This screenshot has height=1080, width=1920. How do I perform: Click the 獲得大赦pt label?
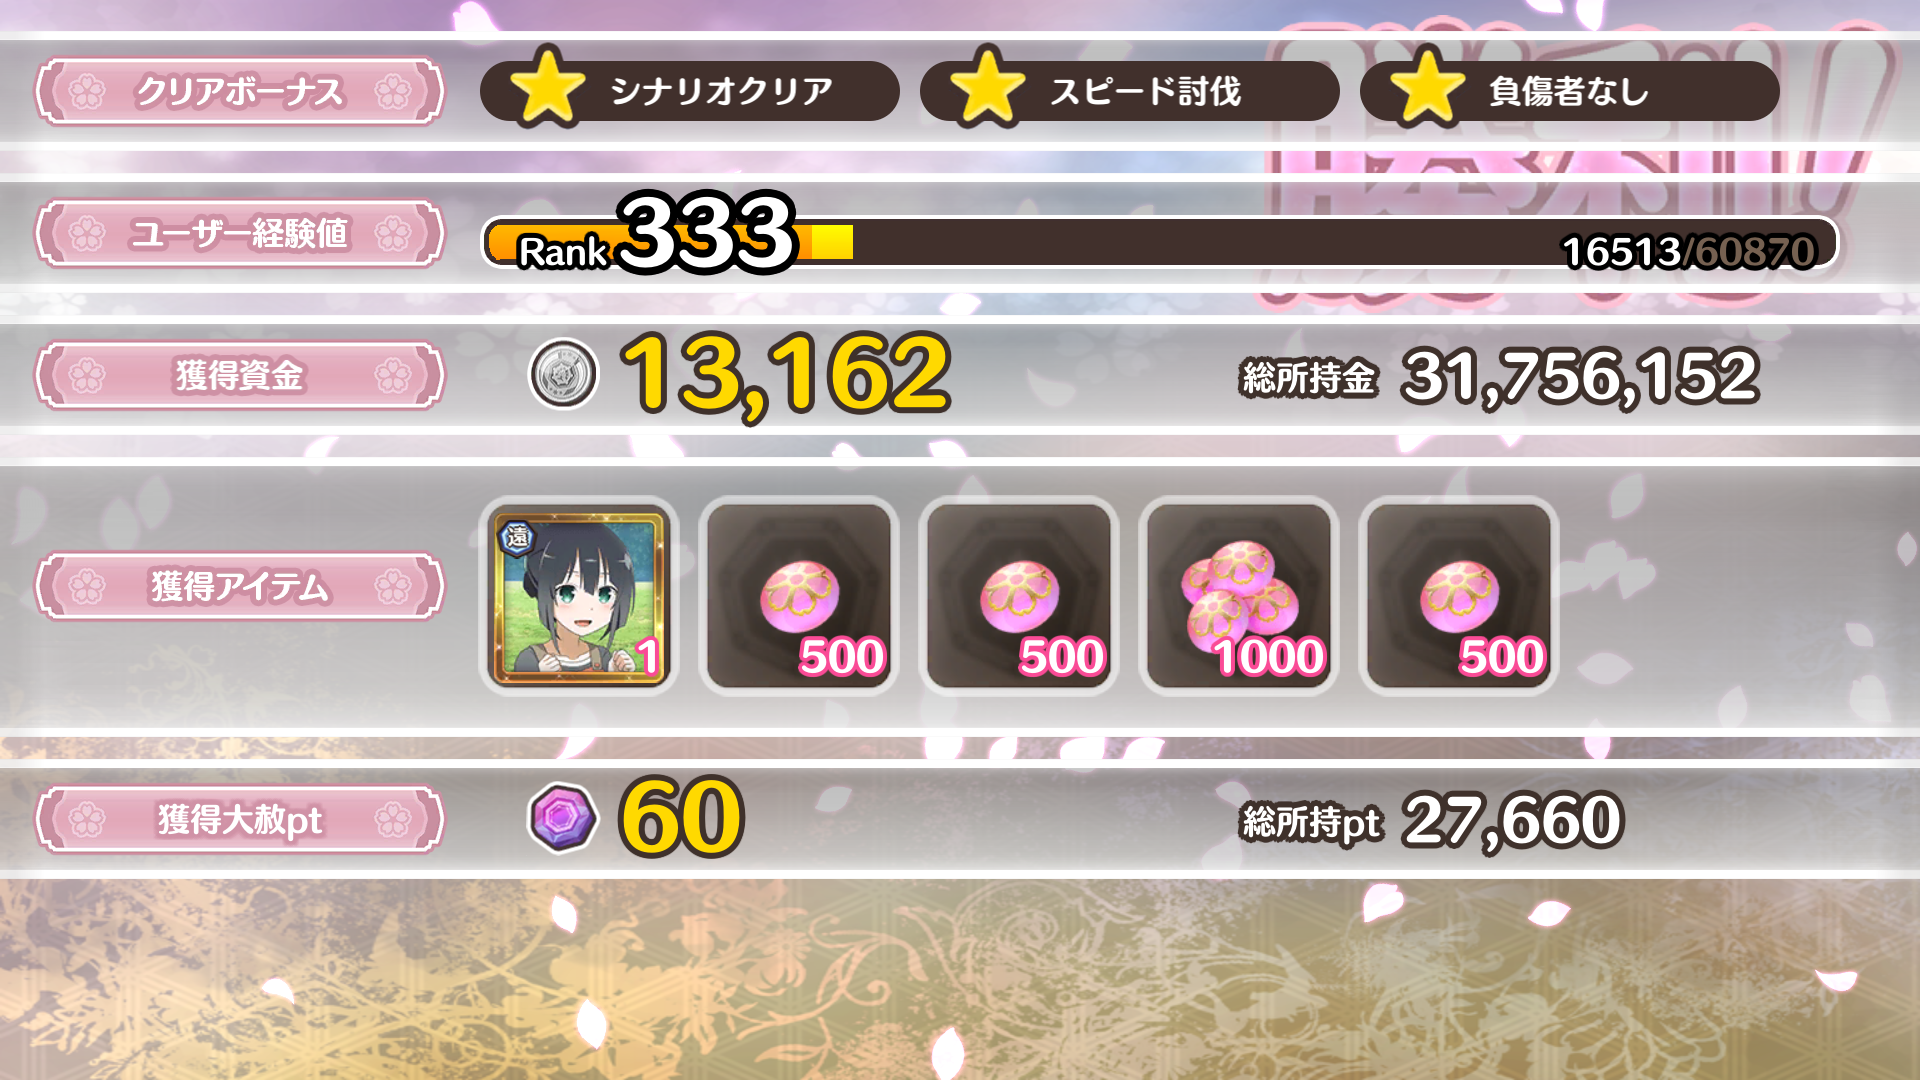tap(240, 820)
